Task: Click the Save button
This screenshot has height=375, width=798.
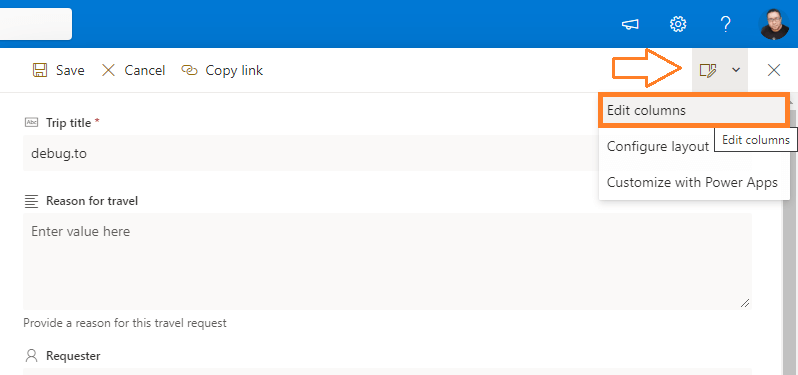Action: 59,70
